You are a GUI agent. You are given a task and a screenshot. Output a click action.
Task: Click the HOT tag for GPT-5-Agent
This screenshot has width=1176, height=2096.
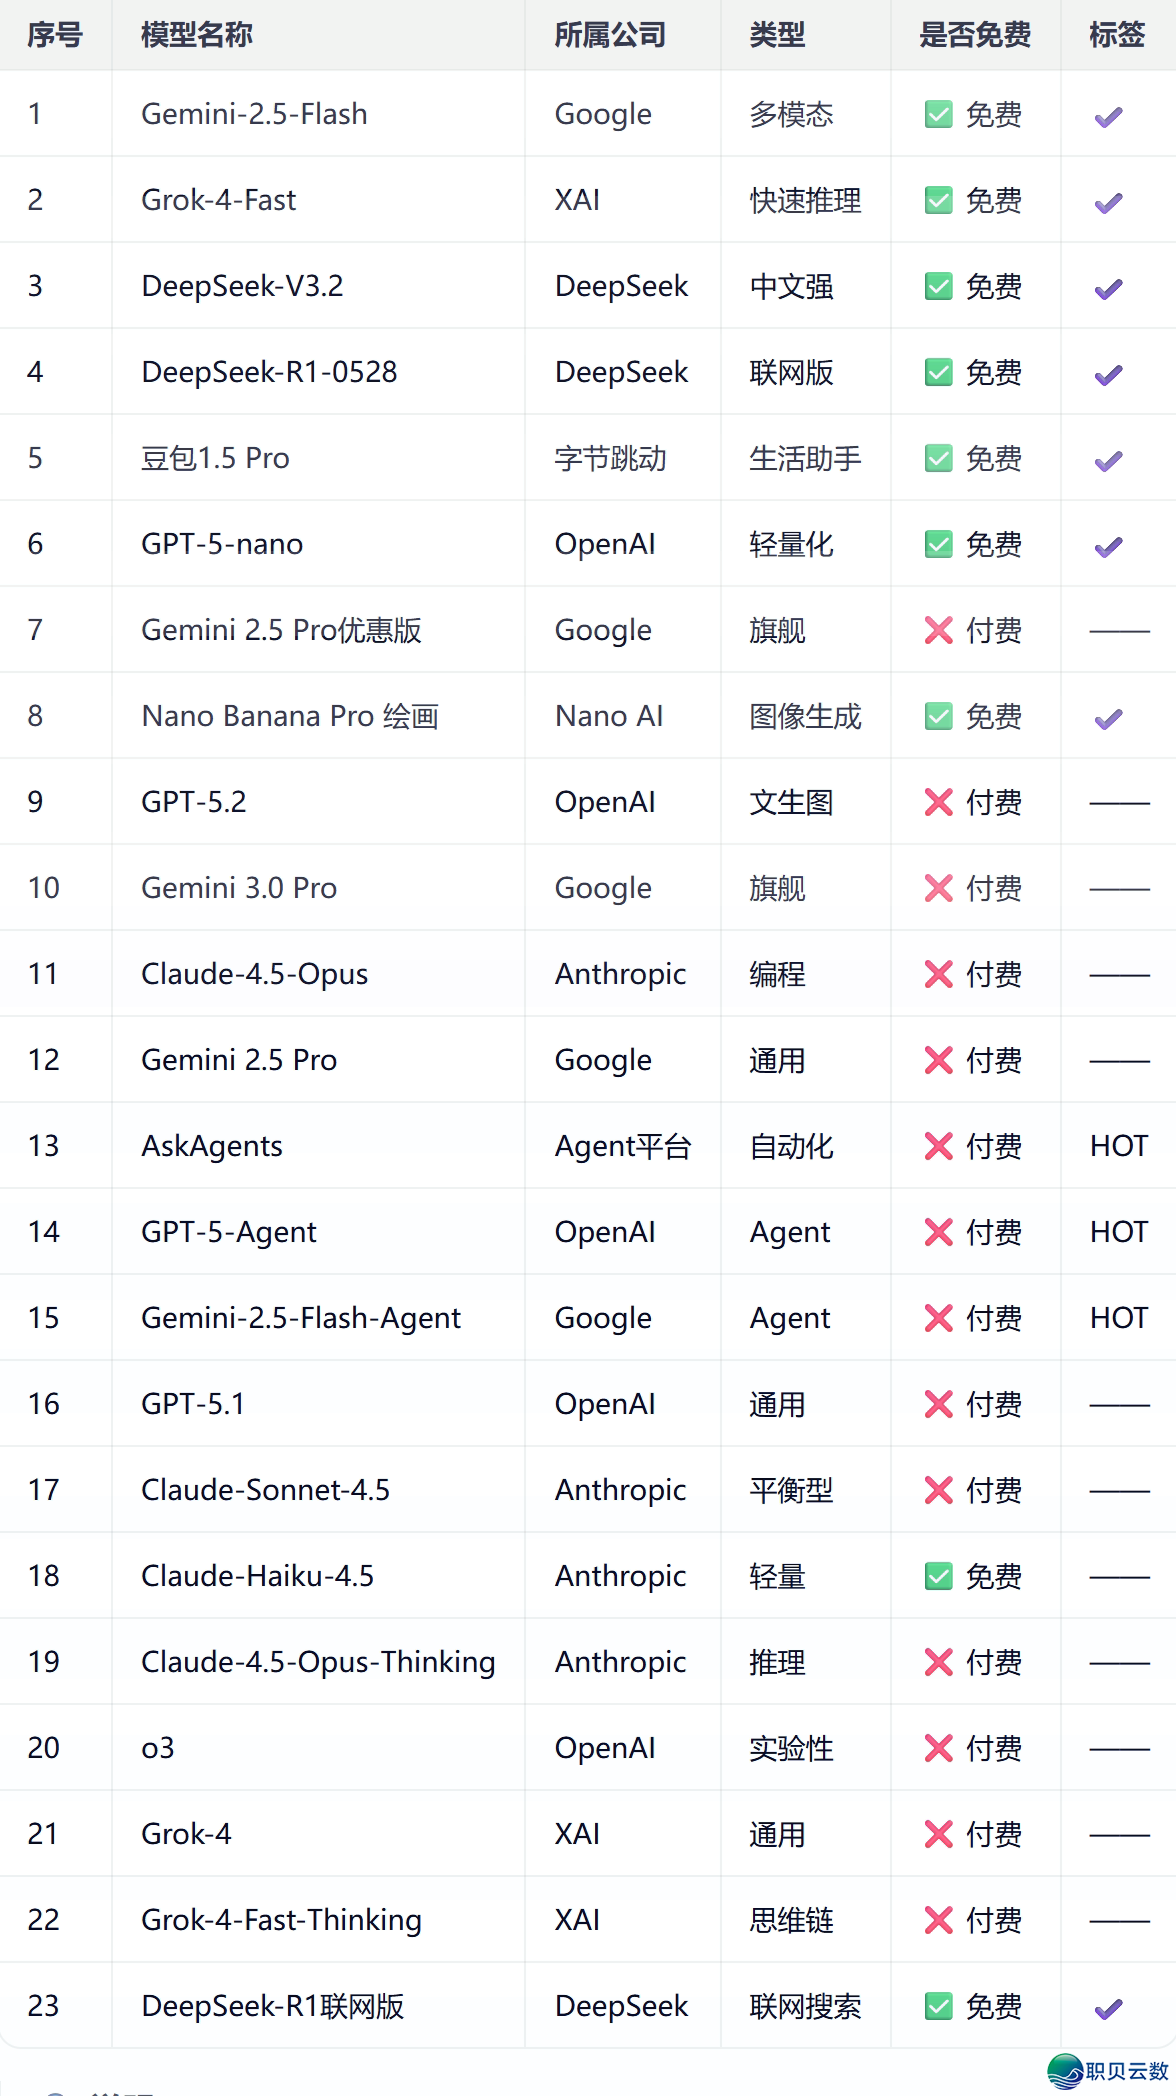(x=1118, y=1232)
